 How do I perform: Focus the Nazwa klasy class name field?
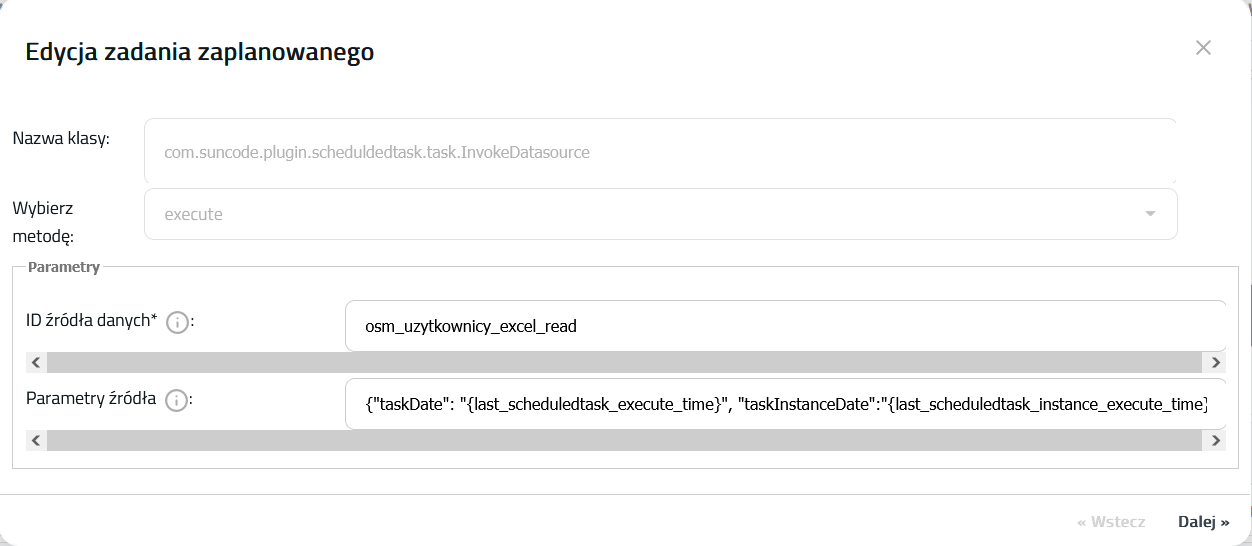pos(660,152)
